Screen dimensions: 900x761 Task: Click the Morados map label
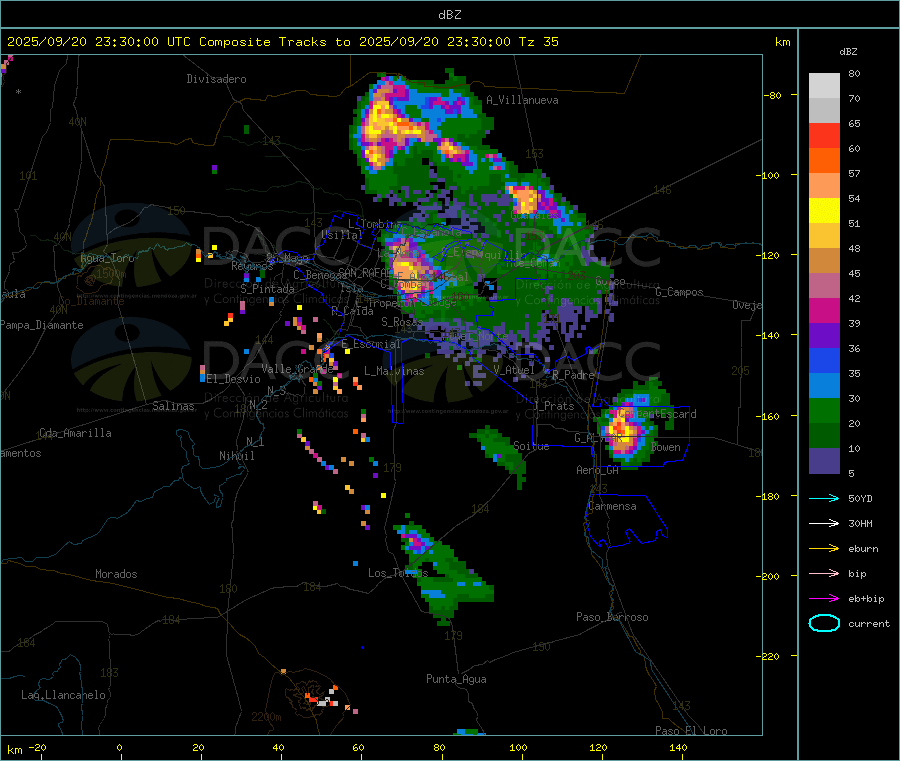coord(116,574)
